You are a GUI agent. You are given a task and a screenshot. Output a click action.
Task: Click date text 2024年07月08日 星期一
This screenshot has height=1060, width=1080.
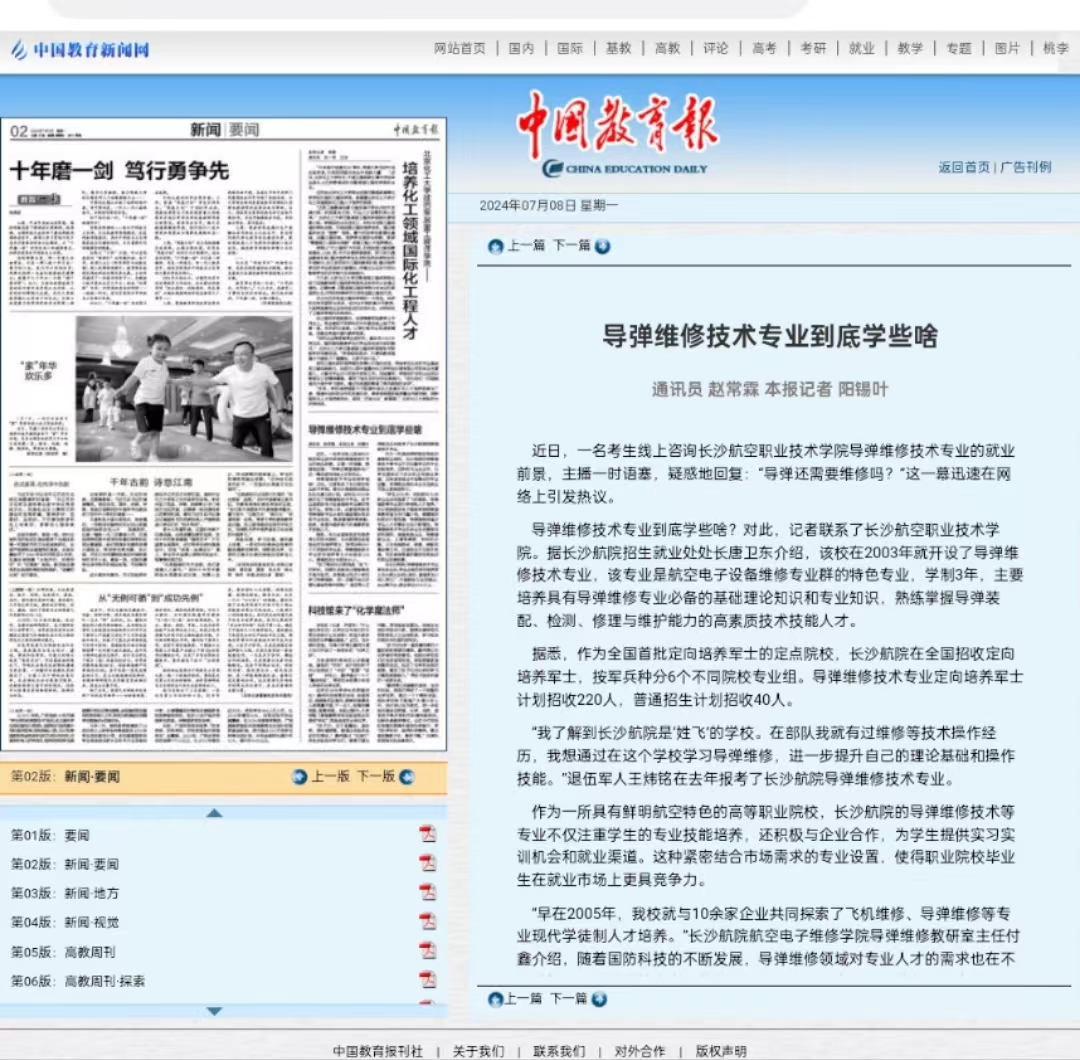coord(548,205)
